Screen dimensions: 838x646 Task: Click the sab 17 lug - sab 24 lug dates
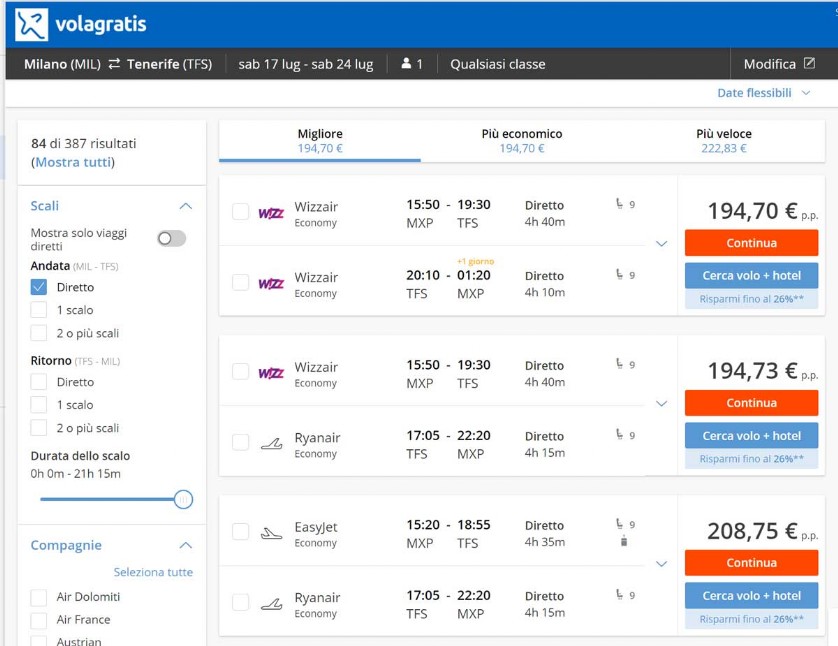point(306,64)
